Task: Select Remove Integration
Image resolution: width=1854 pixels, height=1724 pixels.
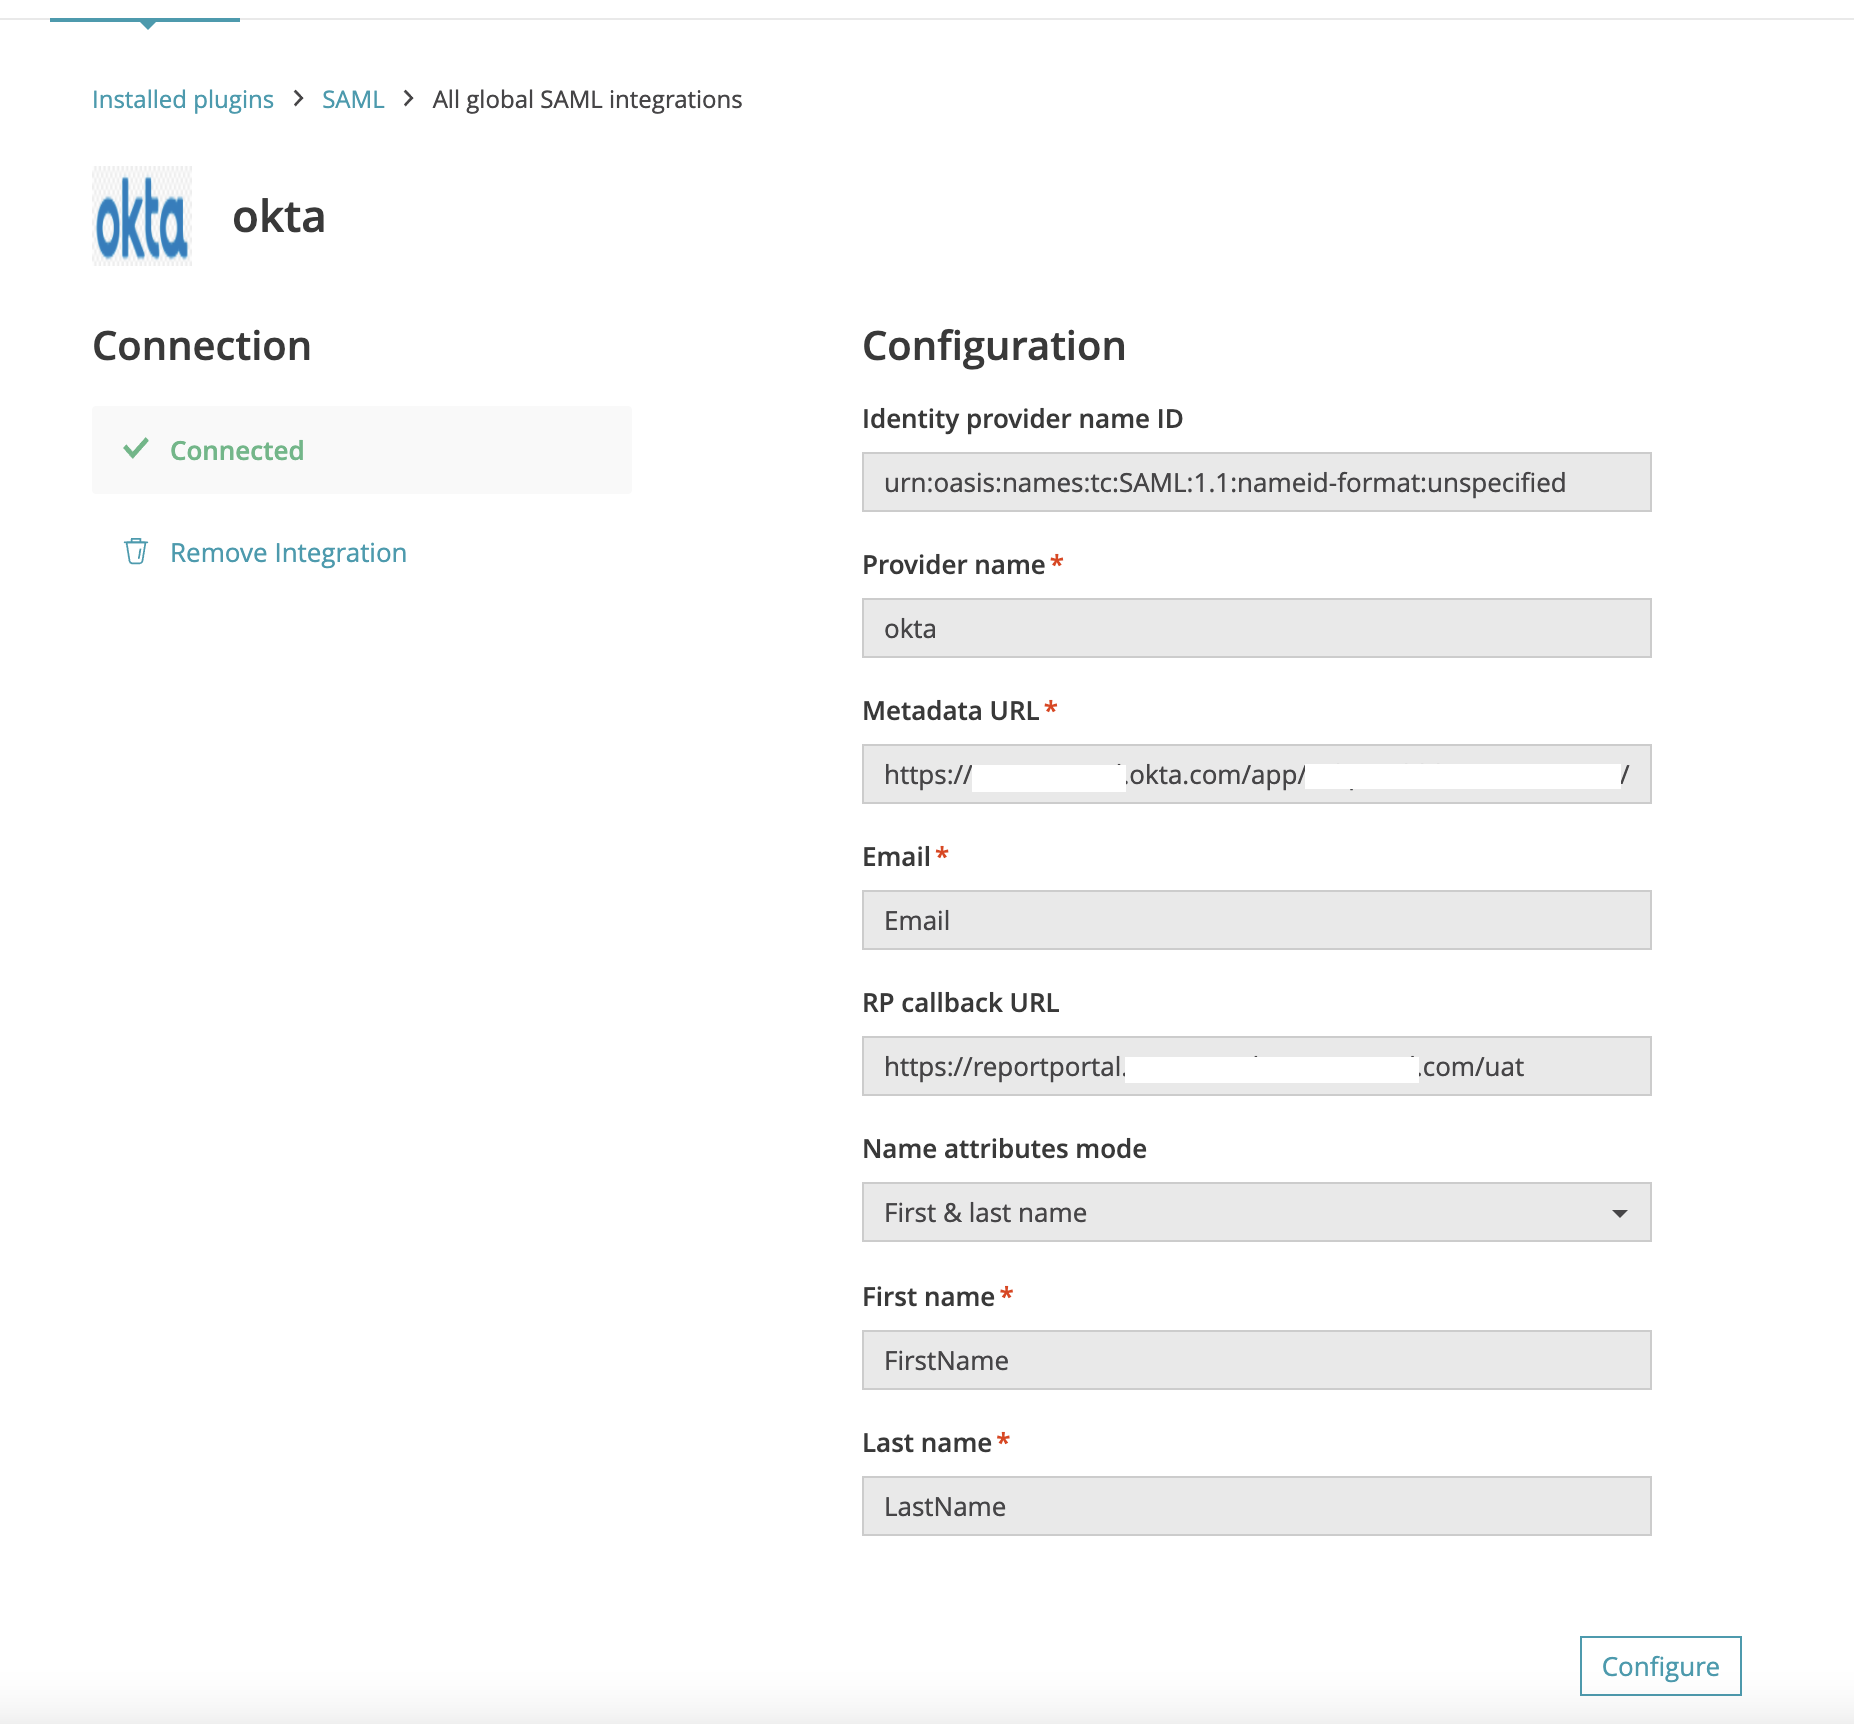Action: [288, 551]
